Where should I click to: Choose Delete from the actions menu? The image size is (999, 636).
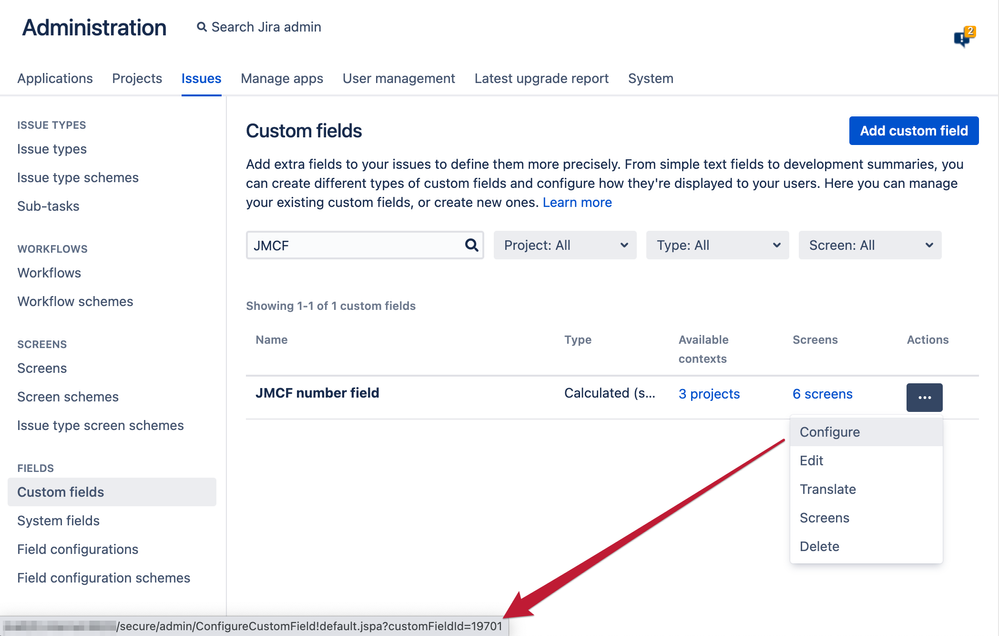pyautogui.click(x=866, y=547)
